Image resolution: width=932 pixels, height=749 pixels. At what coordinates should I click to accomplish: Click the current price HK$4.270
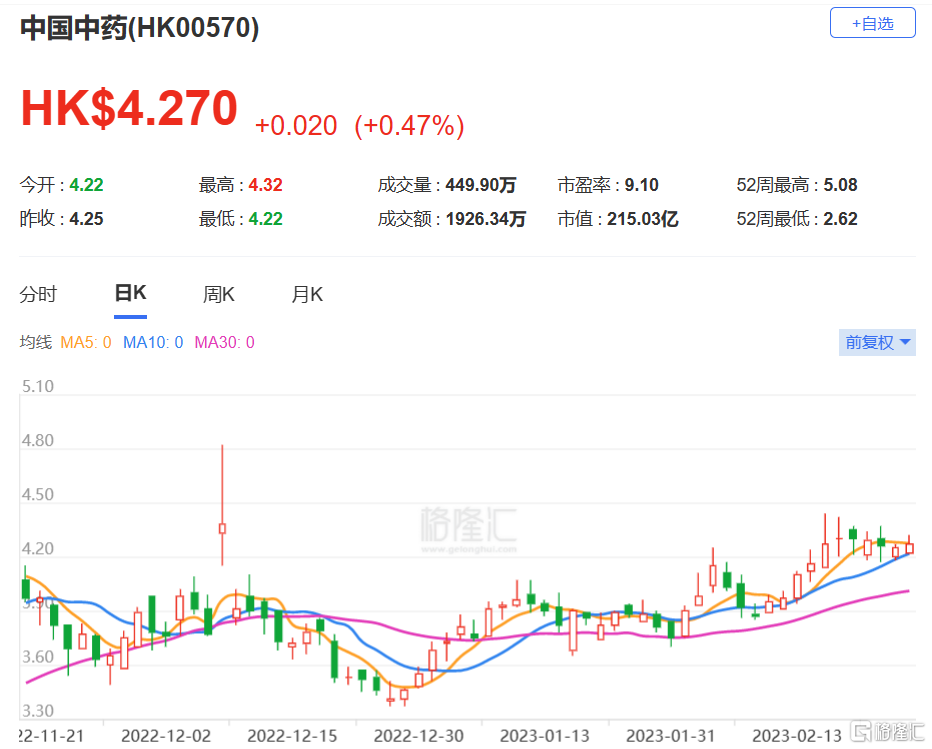(129, 108)
